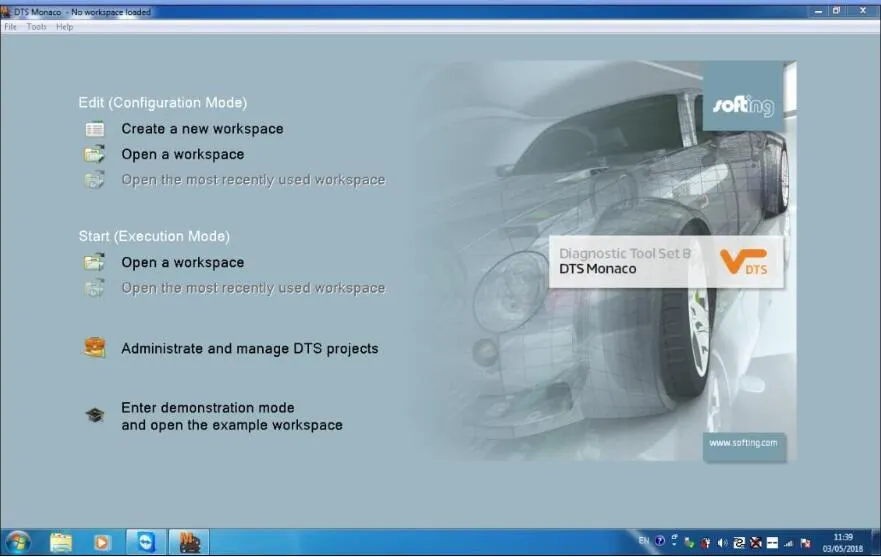Image resolution: width=881 pixels, height=557 pixels.
Task: Click the volume speaker tray icon
Action: click(x=723, y=542)
